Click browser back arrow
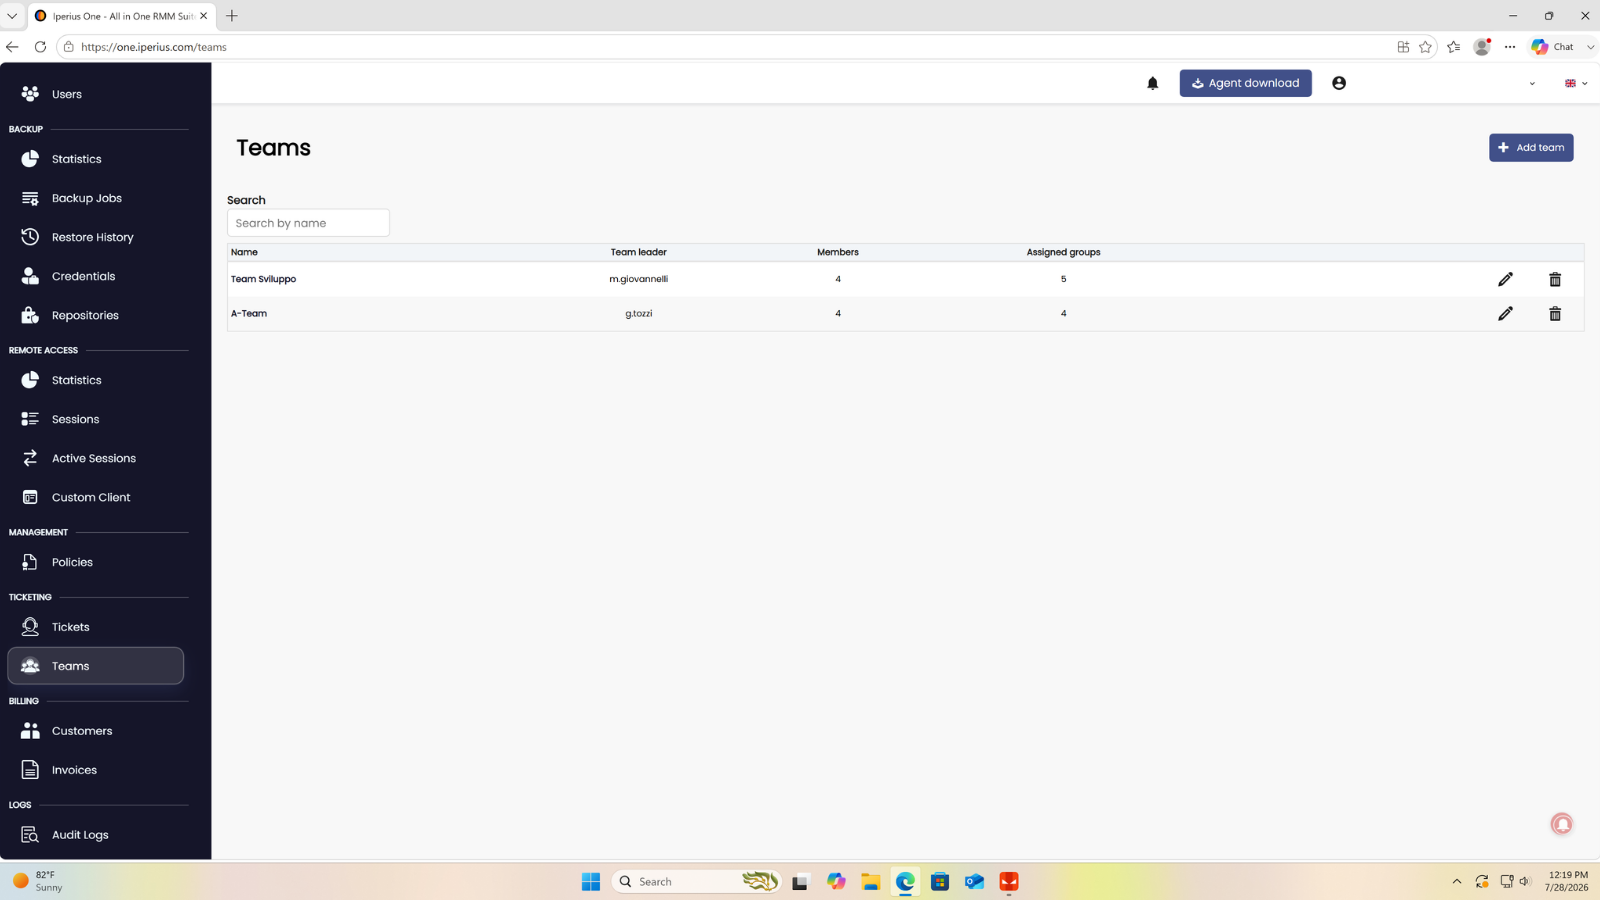Image resolution: width=1600 pixels, height=900 pixels. pos(12,47)
